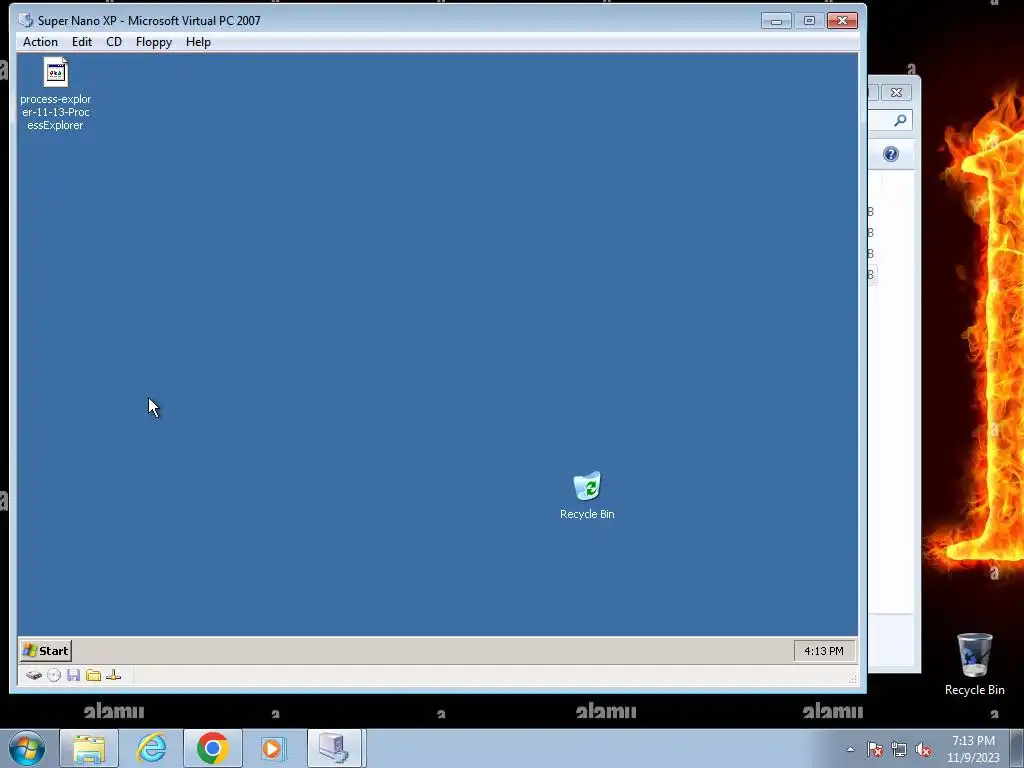The image size is (1024, 768).
Task: Open the Help menu in Virtual PC
Action: coord(198,42)
